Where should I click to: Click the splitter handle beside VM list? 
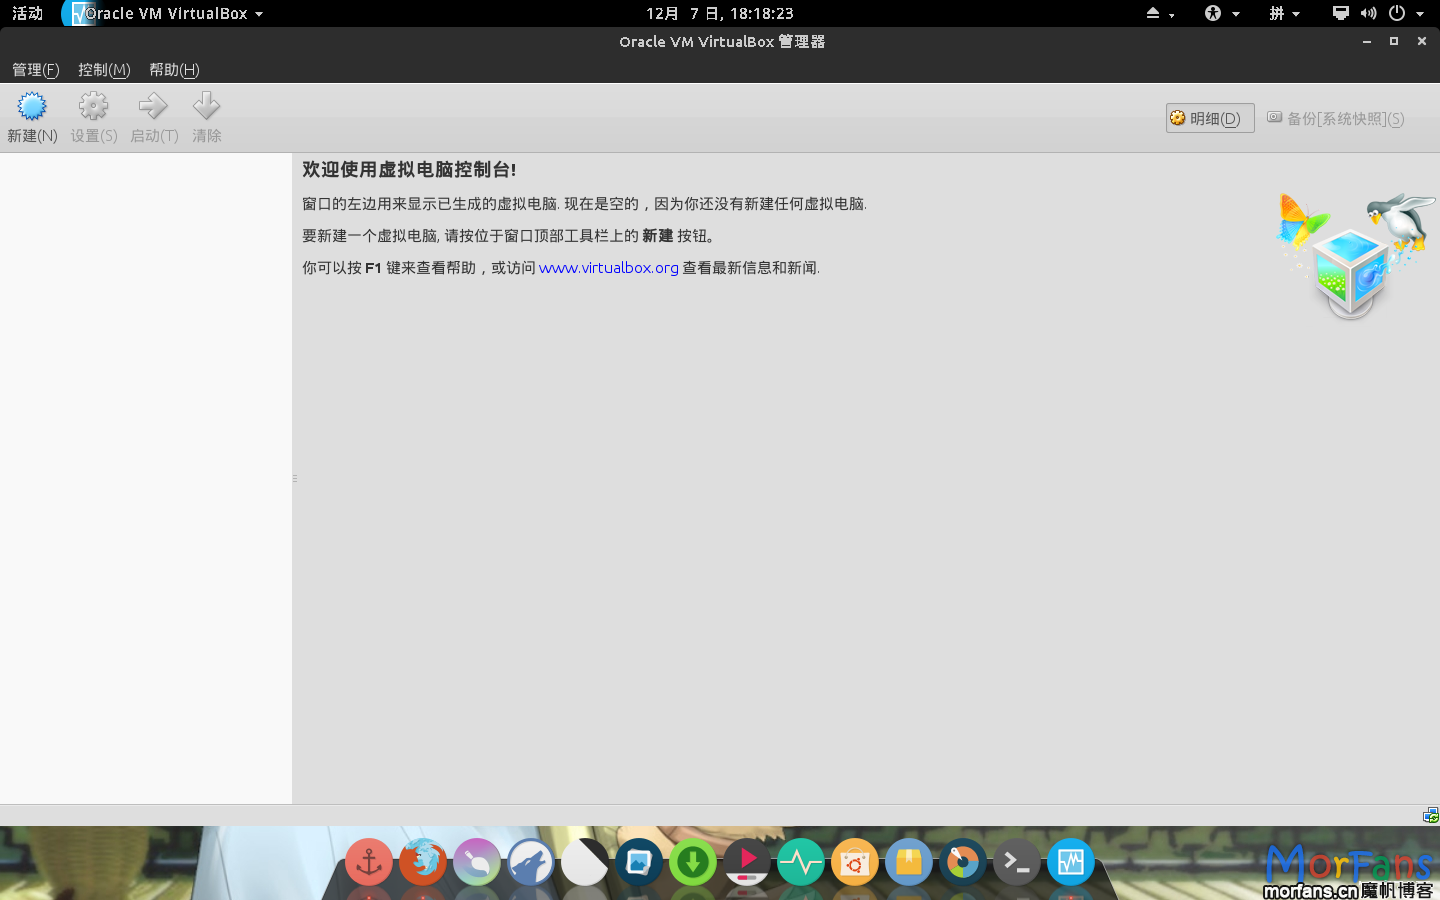coord(295,478)
